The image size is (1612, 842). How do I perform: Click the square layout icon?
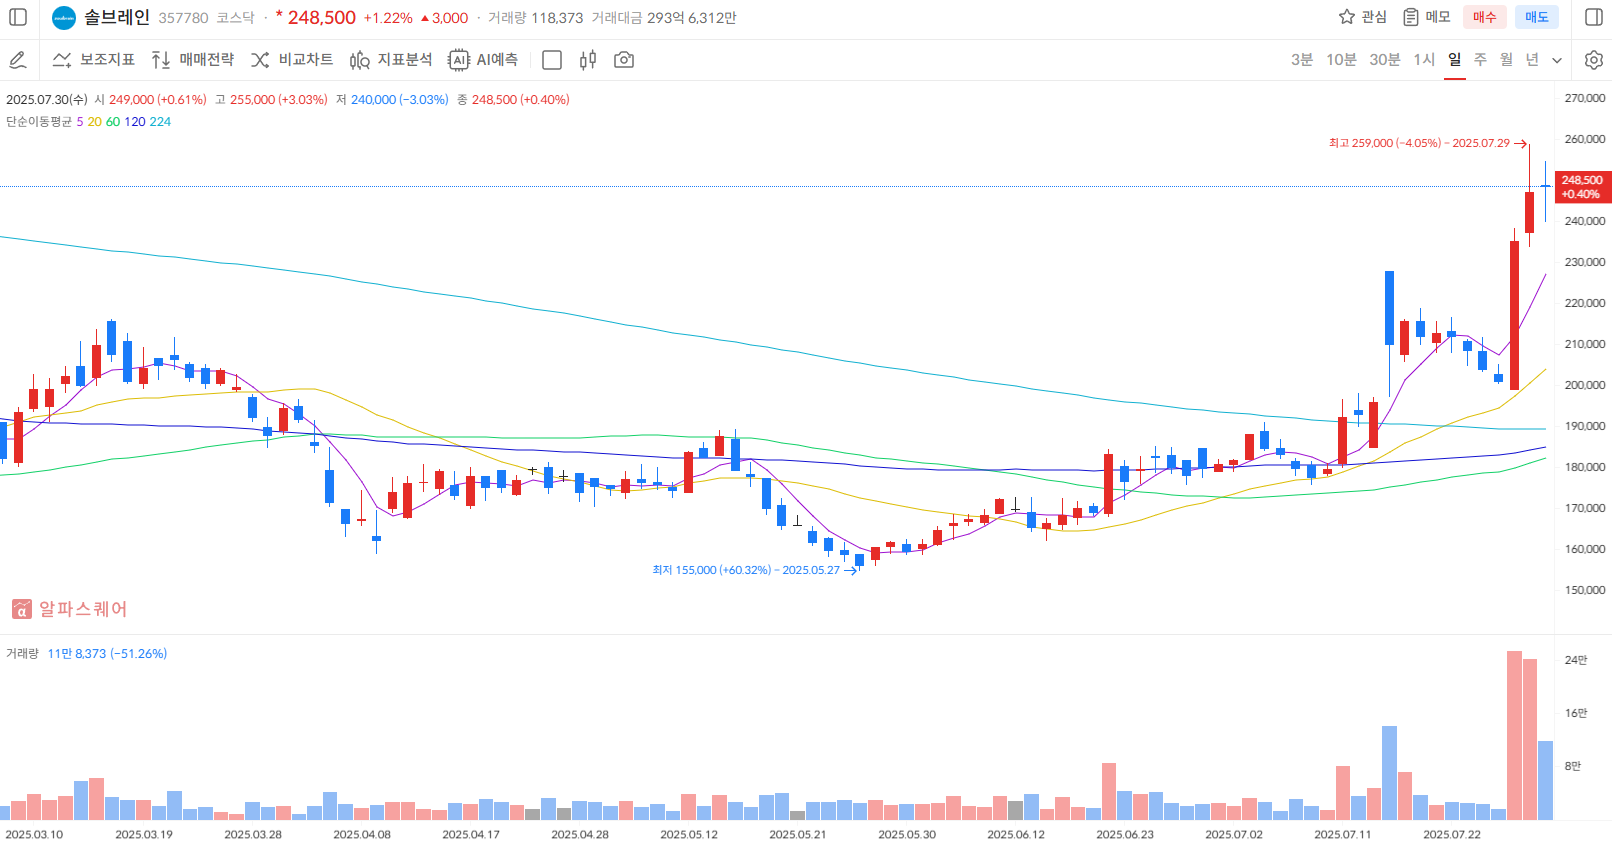(x=552, y=60)
